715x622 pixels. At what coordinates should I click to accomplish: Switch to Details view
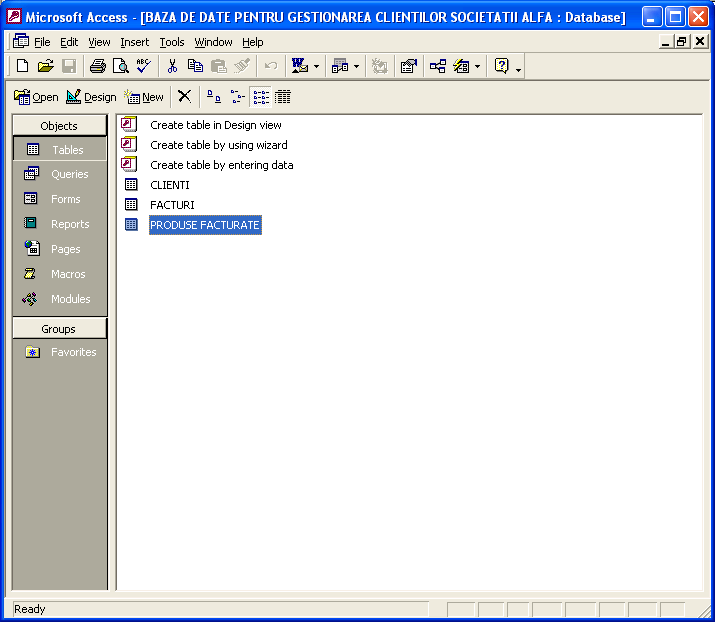tap(283, 96)
